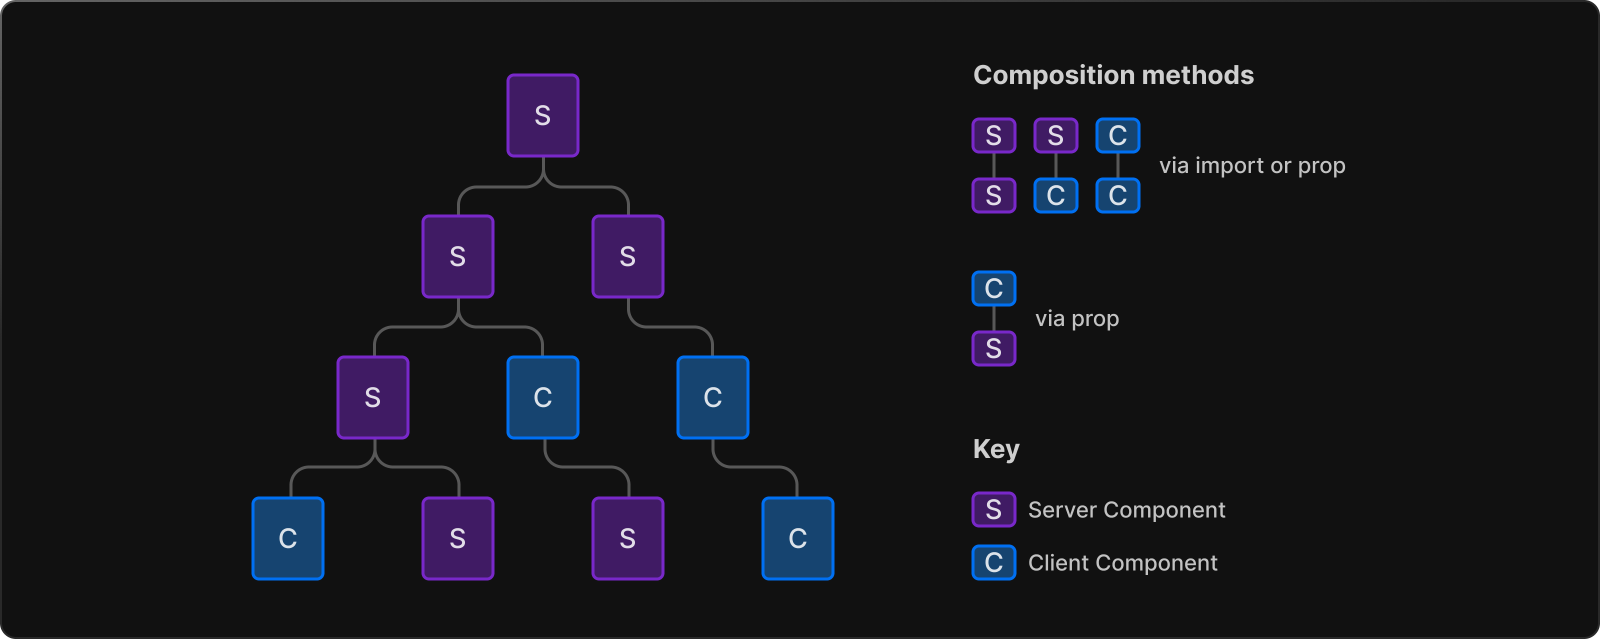Select the rightmost C node in the bottom row
Viewport: 1600px width, 639px height.
798,538
